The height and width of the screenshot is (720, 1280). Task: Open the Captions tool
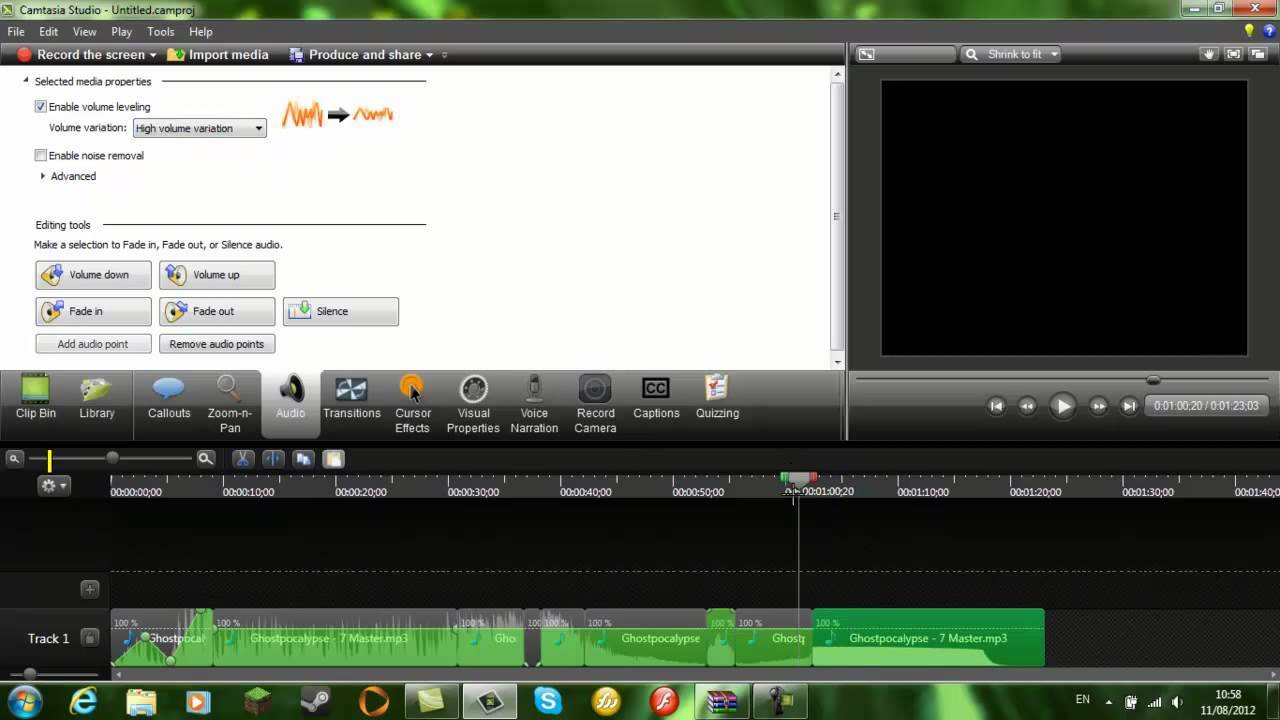tap(656, 399)
